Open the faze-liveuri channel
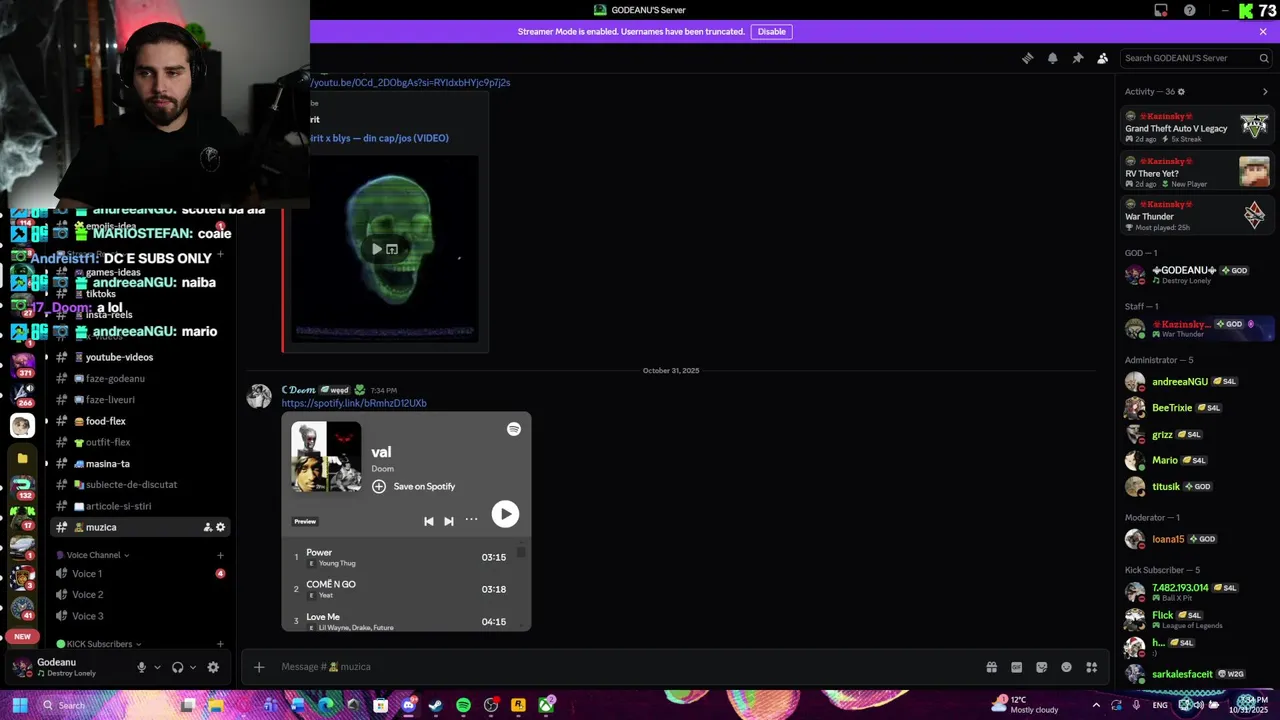 140,400
